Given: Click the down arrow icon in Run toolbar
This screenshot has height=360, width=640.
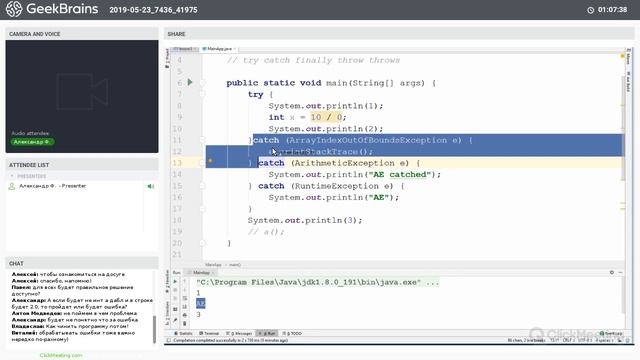Looking at the screenshot, I should tap(184, 290).
